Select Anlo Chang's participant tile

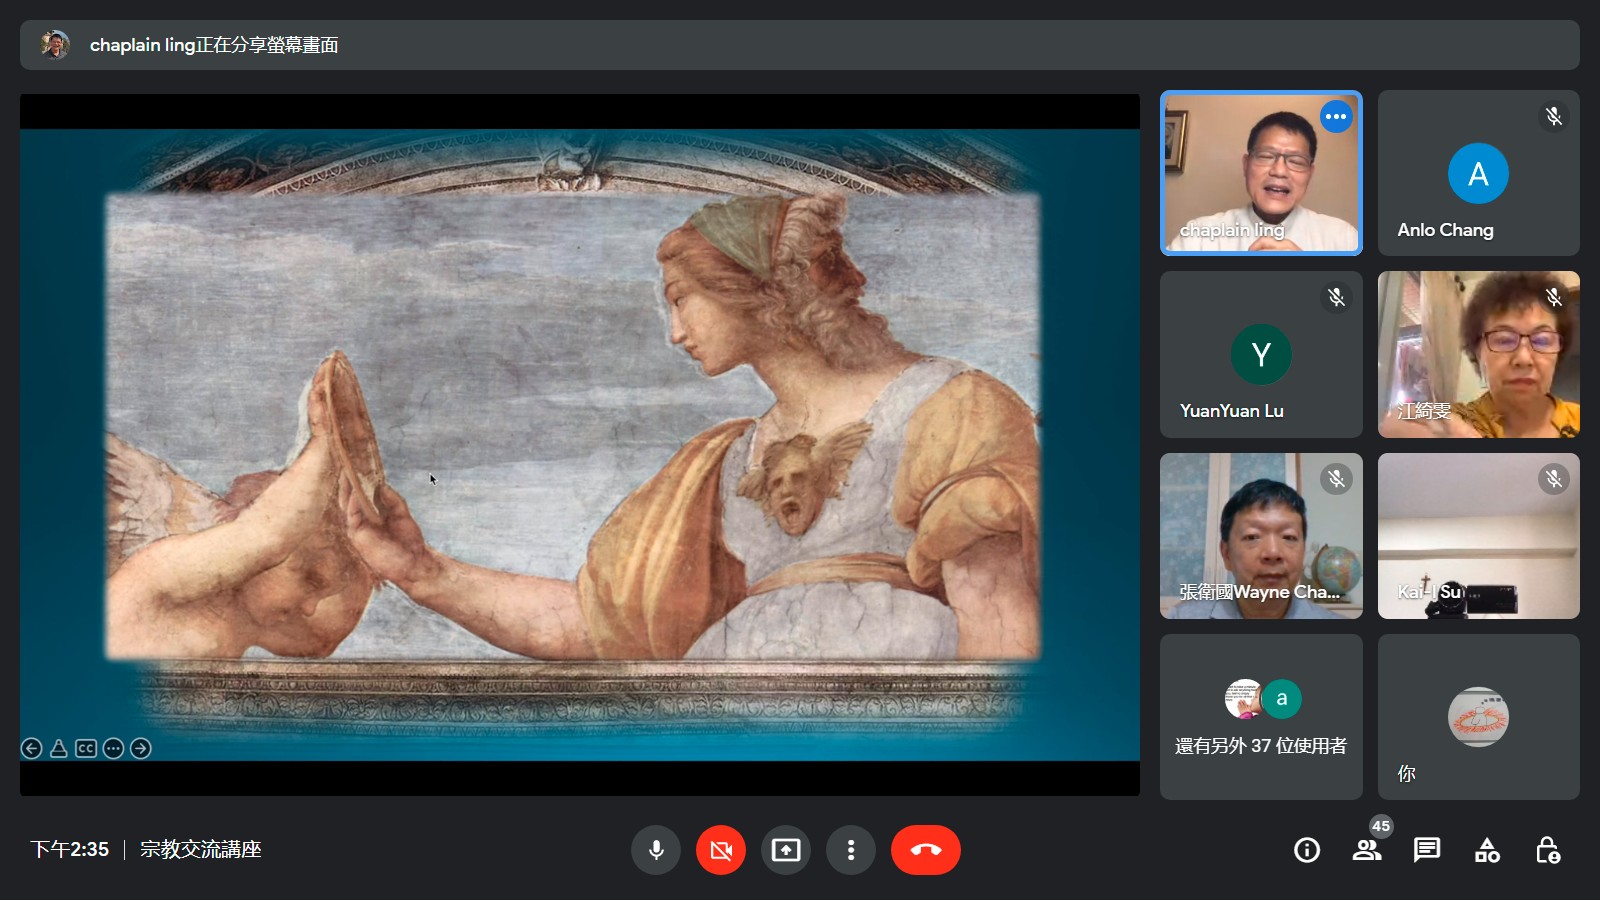pyautogui.click(x=1478, y=173)
